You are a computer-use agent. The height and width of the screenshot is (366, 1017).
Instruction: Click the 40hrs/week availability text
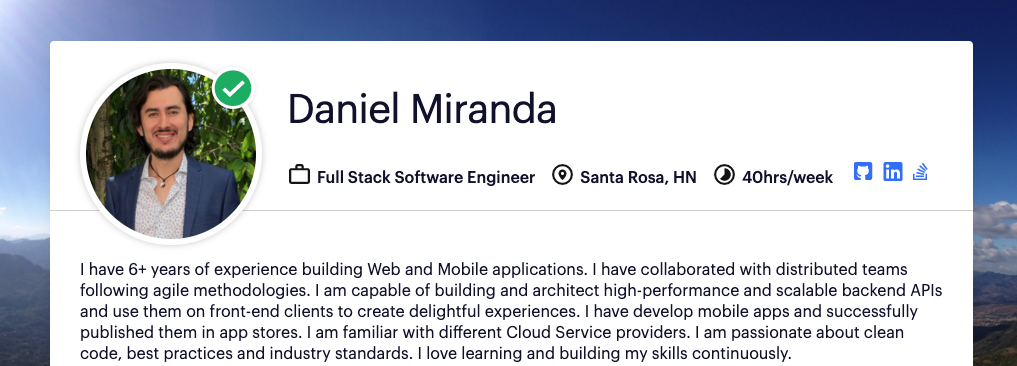(x=787, y=177)
